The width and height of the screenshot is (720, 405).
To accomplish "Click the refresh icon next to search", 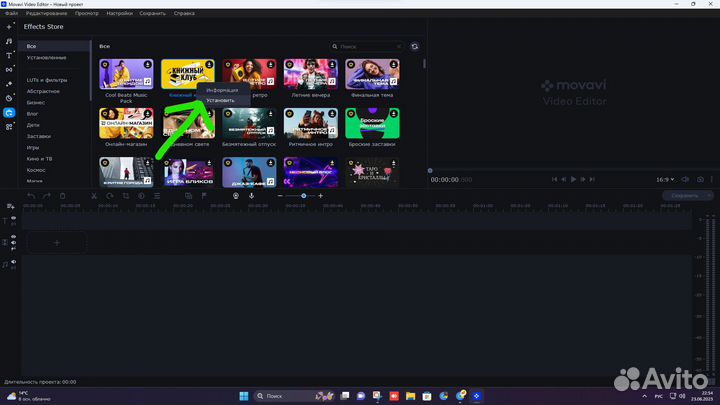I will pos(415,46).
